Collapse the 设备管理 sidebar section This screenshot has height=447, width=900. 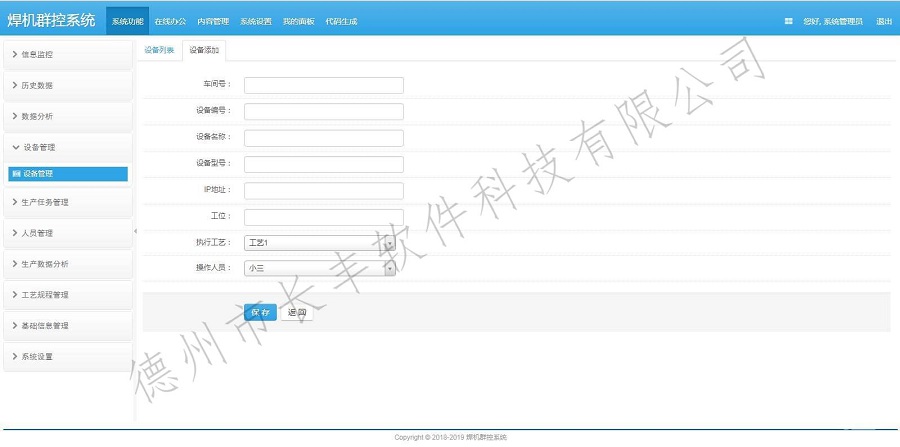66,147
